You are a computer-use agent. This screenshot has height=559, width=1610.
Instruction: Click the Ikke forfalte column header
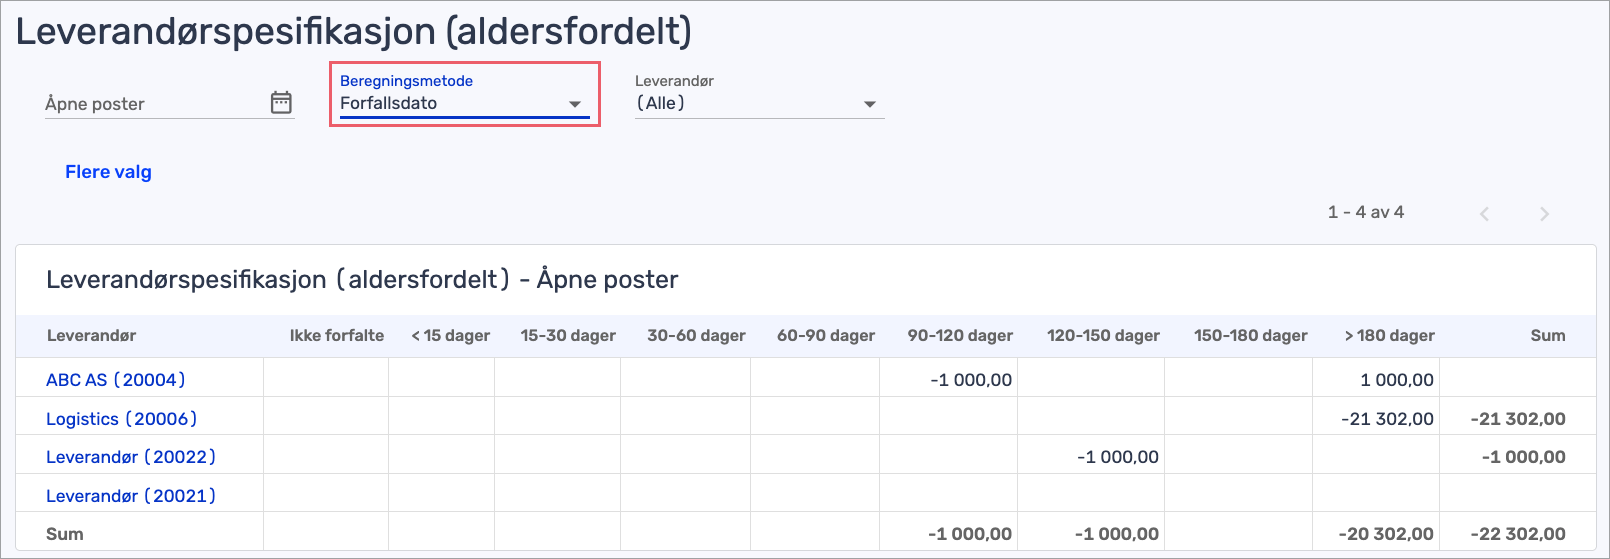coord(336,336)
